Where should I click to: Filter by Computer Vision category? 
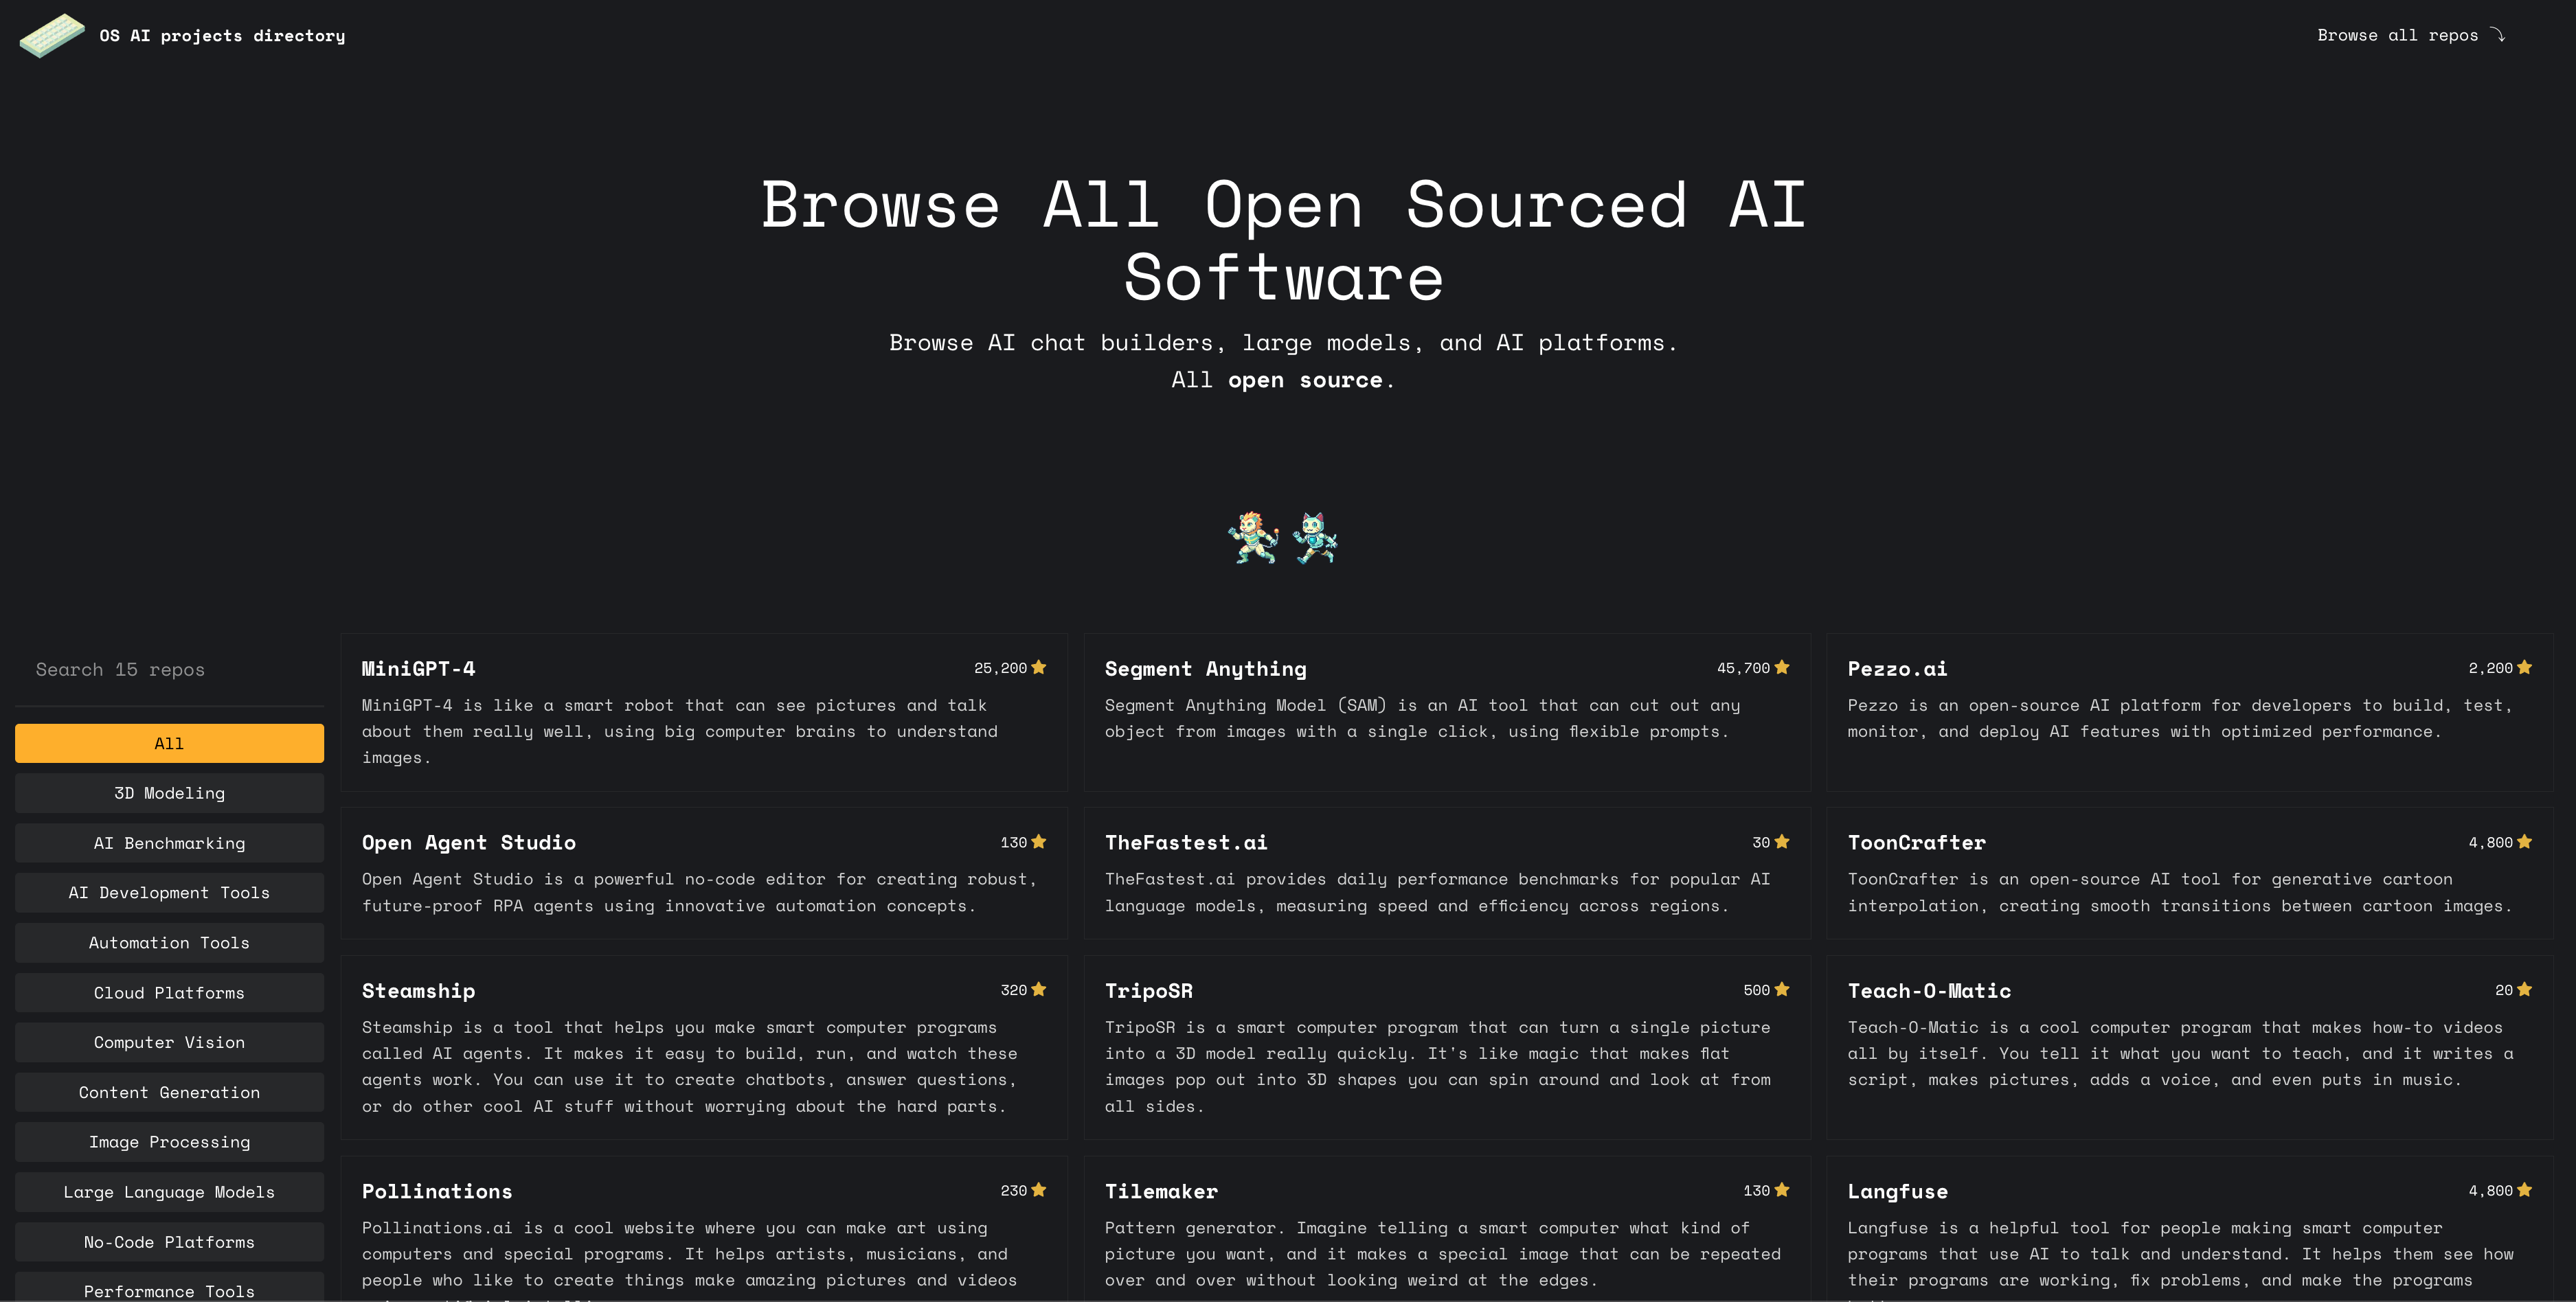point(169,1042)
